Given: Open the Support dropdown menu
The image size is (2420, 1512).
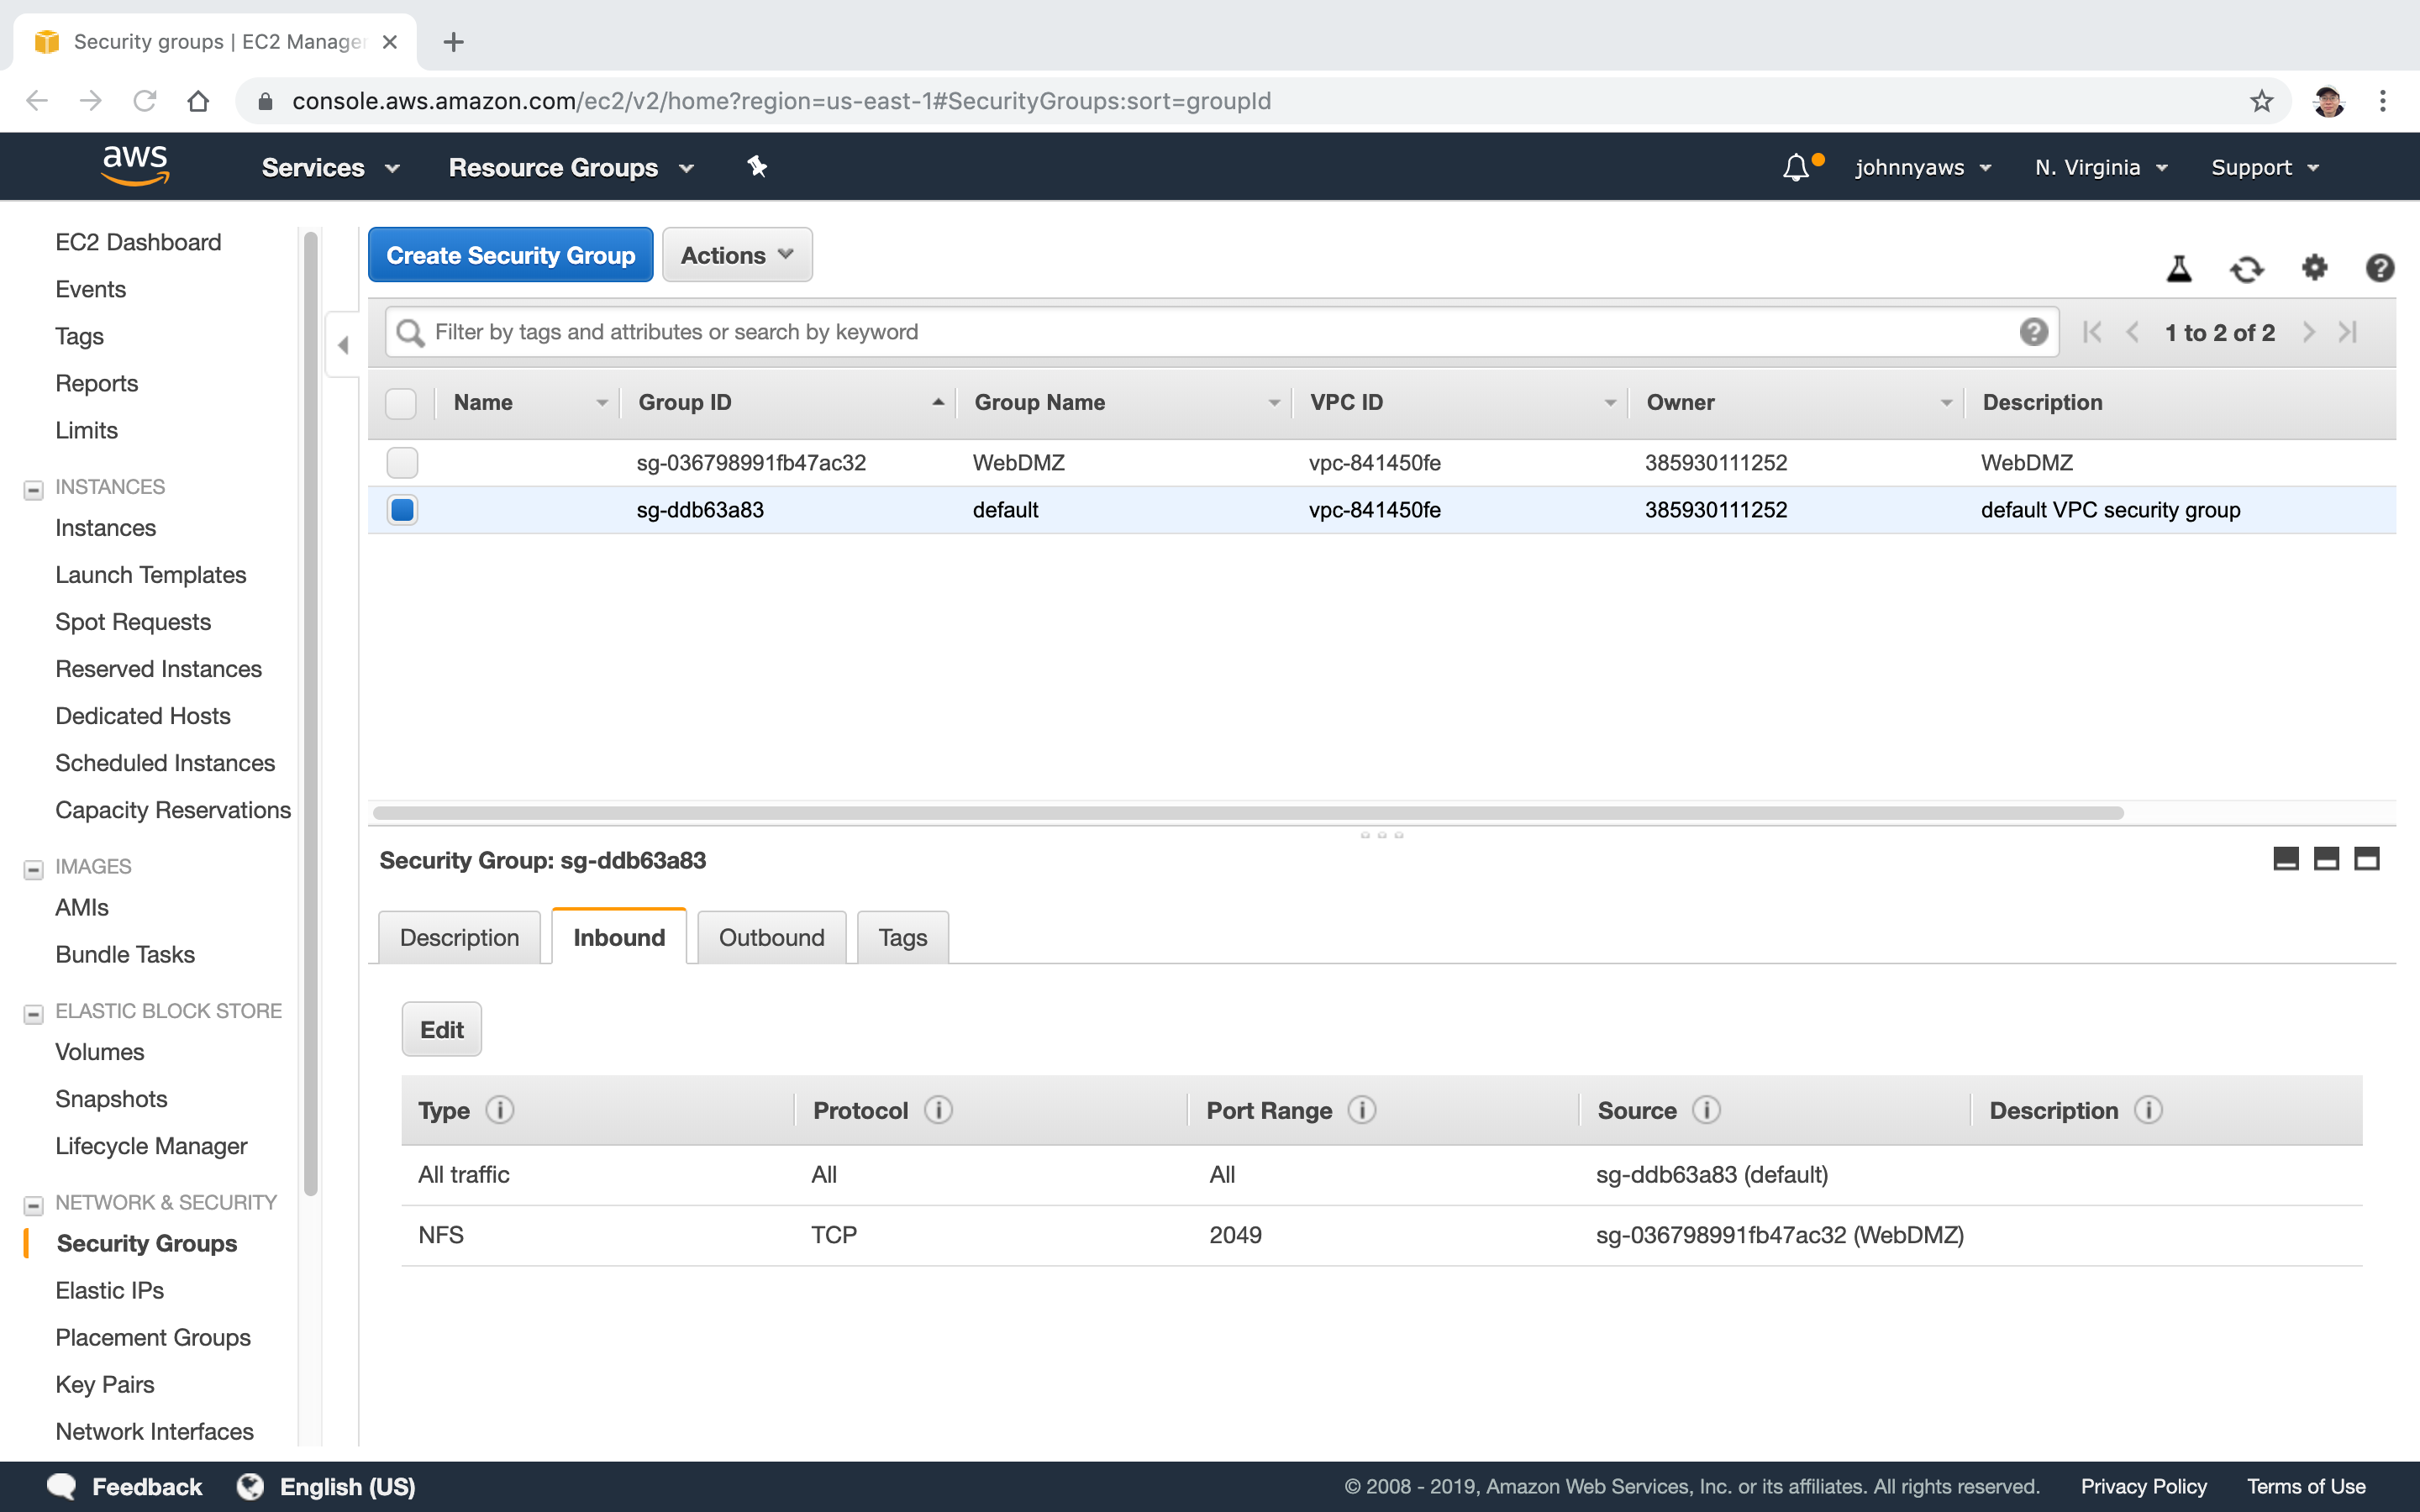Looking at the screenshot, I should (x=2265, y=167).
